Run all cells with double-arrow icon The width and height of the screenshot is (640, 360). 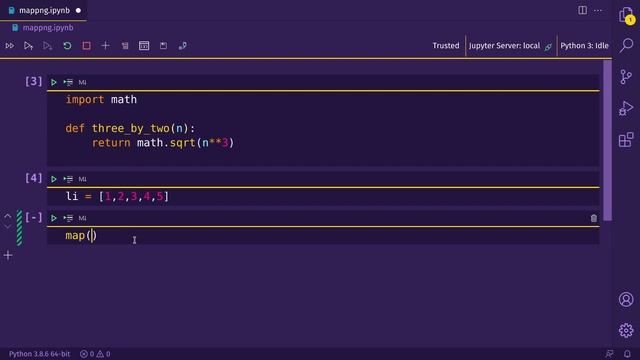tap(10, 46)
